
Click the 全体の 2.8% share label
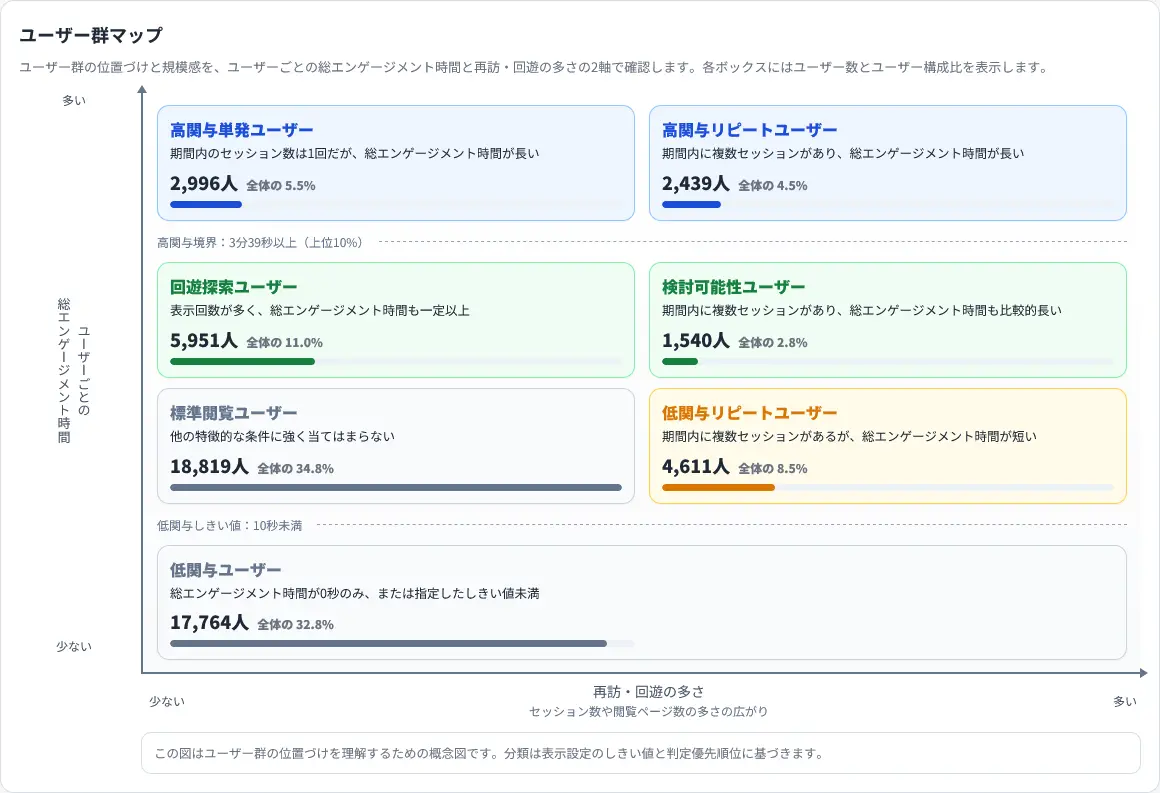tap(772, 342)
